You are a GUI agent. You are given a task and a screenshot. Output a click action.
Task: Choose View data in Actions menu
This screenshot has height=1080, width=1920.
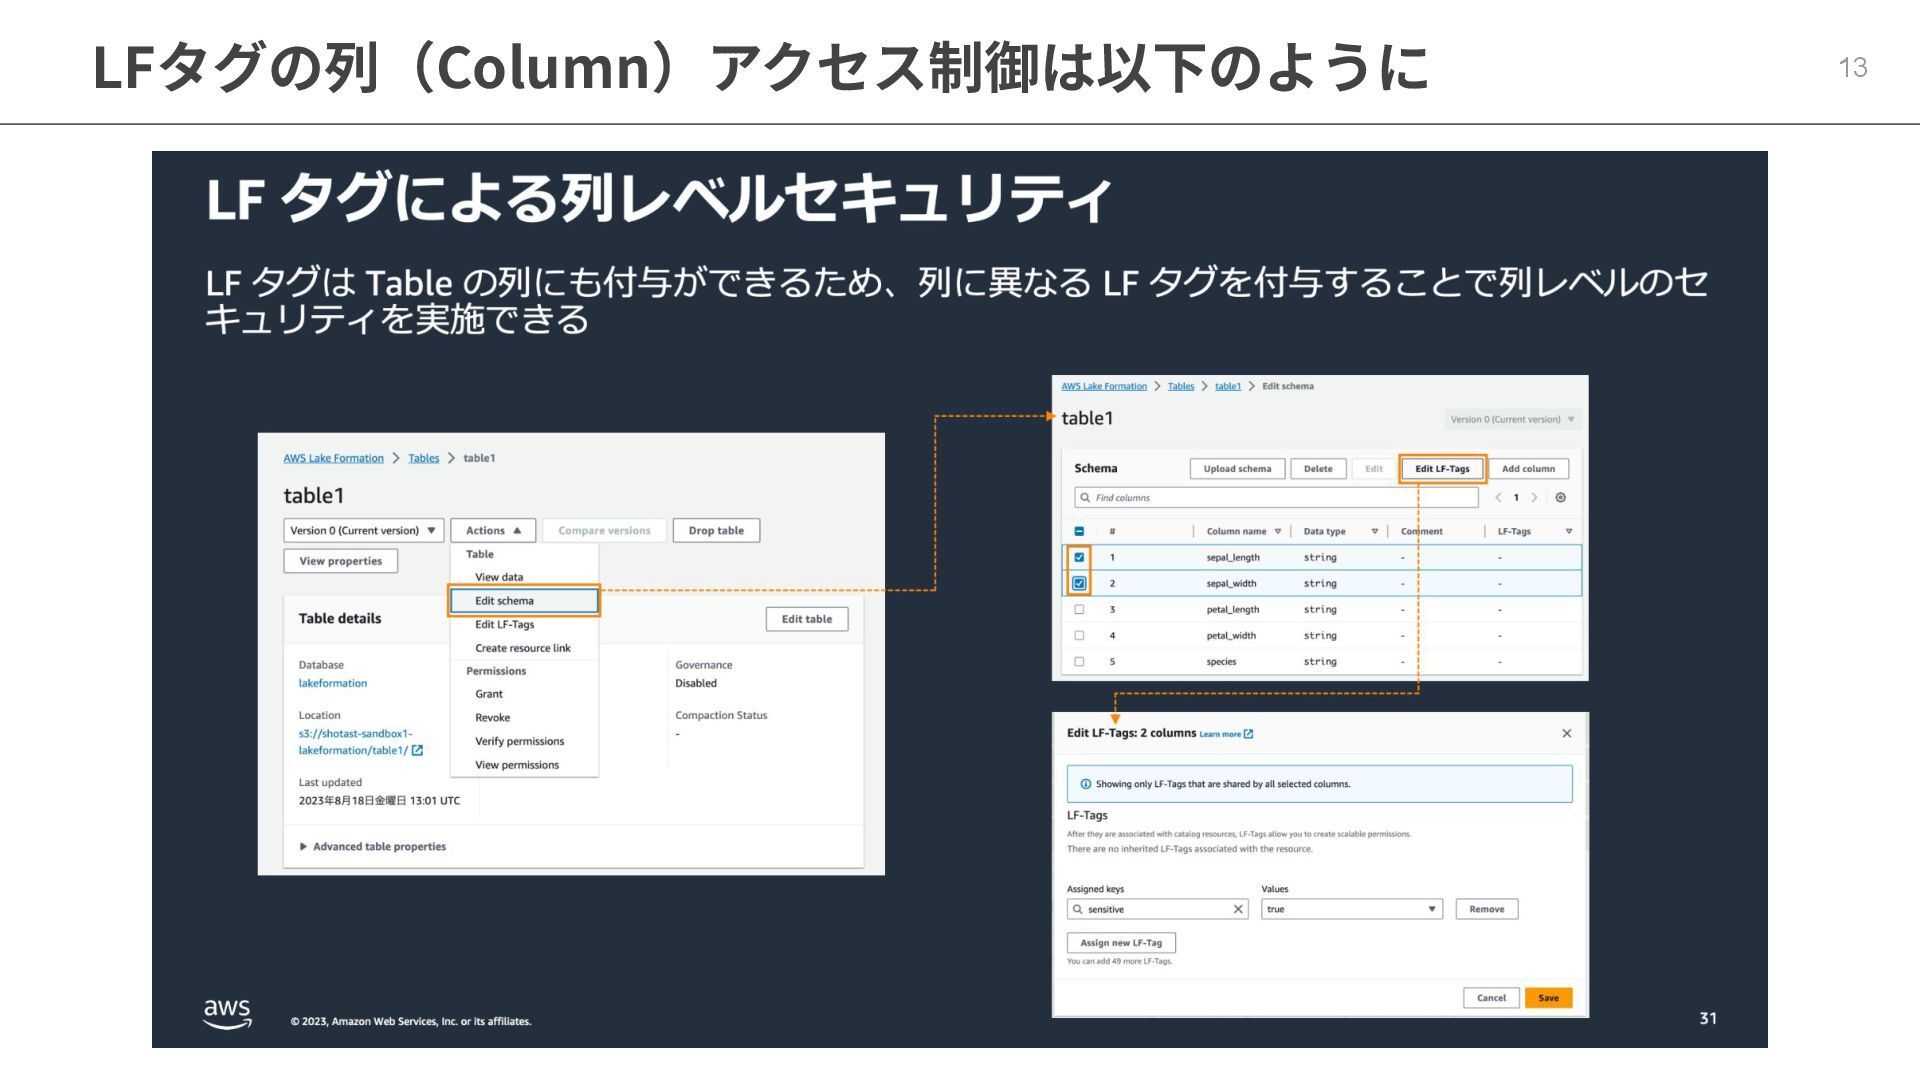click(499, 577)
